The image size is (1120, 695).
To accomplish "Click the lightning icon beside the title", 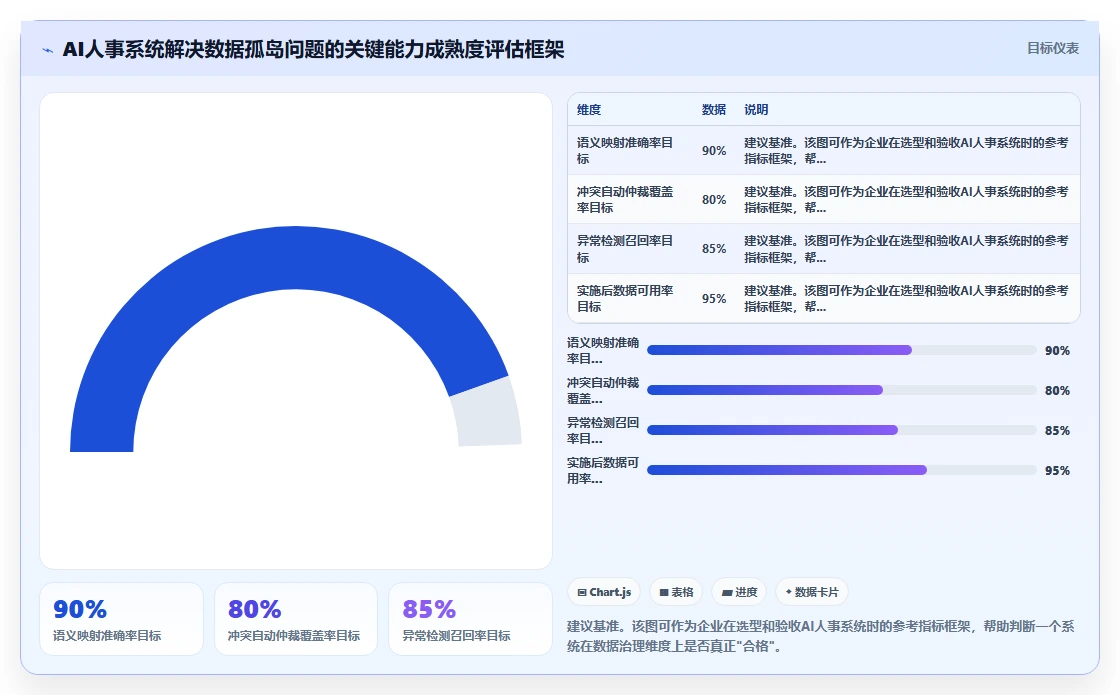I will 48,50.
